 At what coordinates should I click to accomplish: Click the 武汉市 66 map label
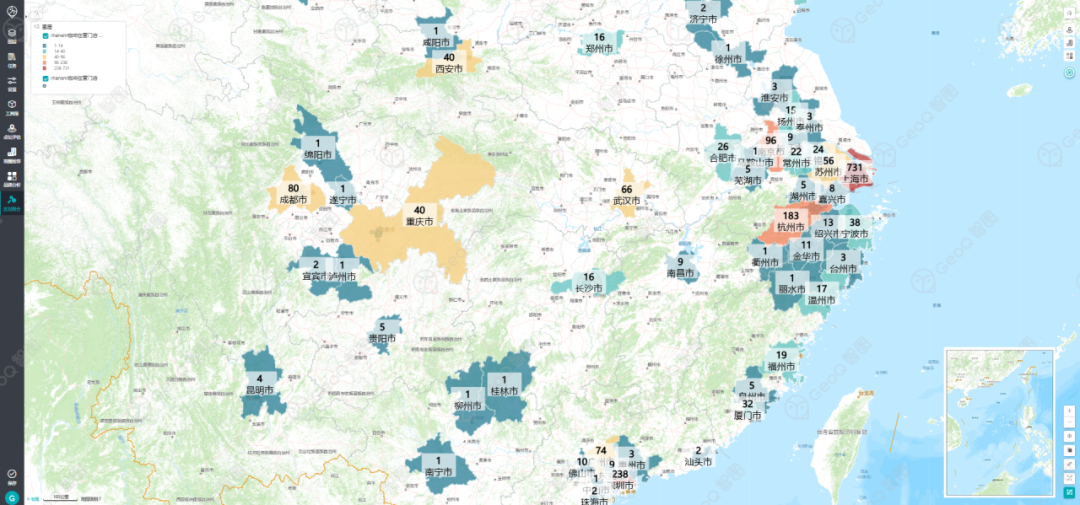[x=626, y=195]
